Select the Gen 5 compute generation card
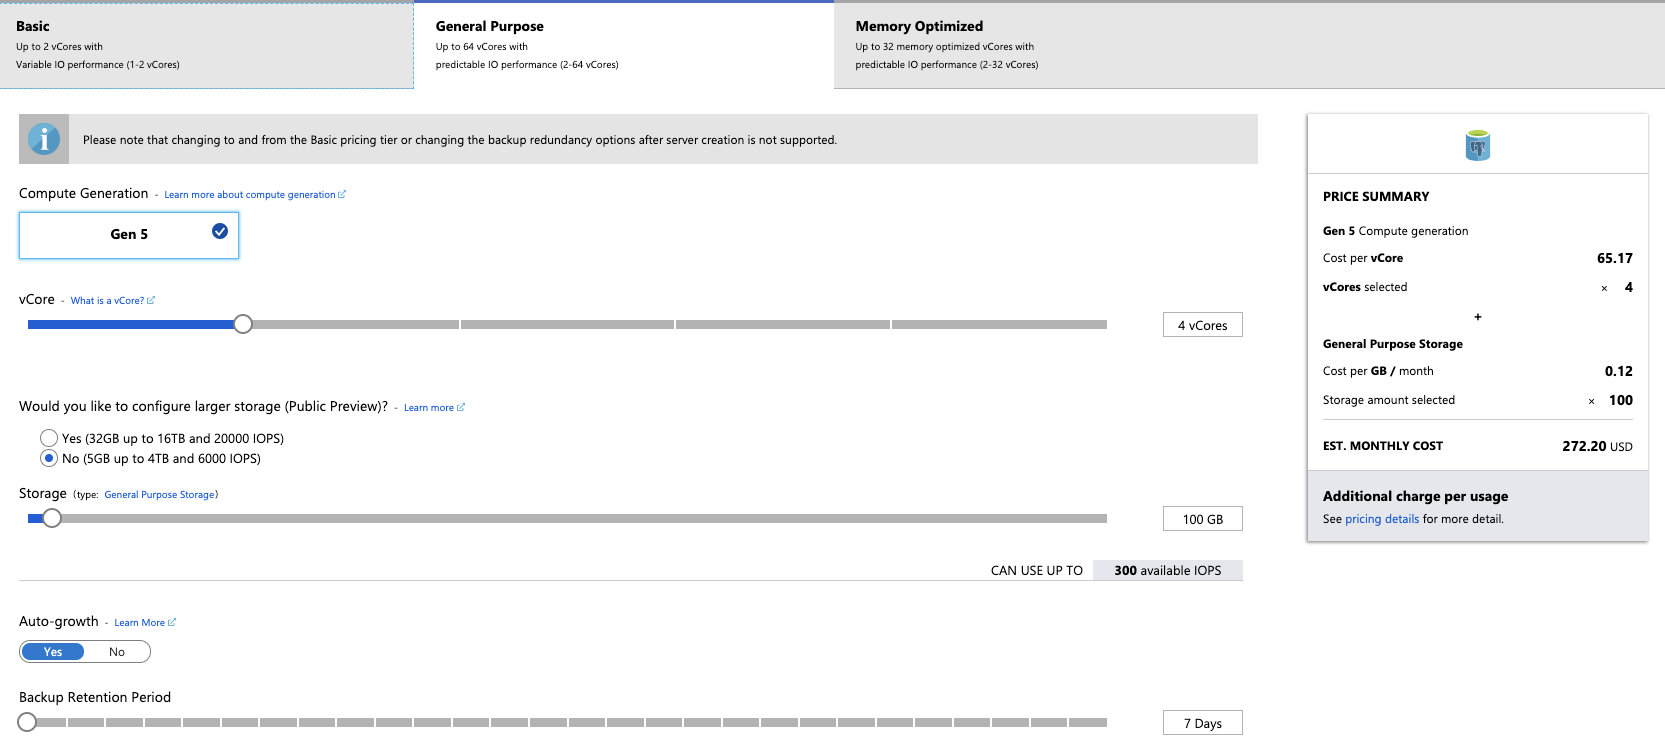Screen dimensions: 1665x746 coord(129,235)
